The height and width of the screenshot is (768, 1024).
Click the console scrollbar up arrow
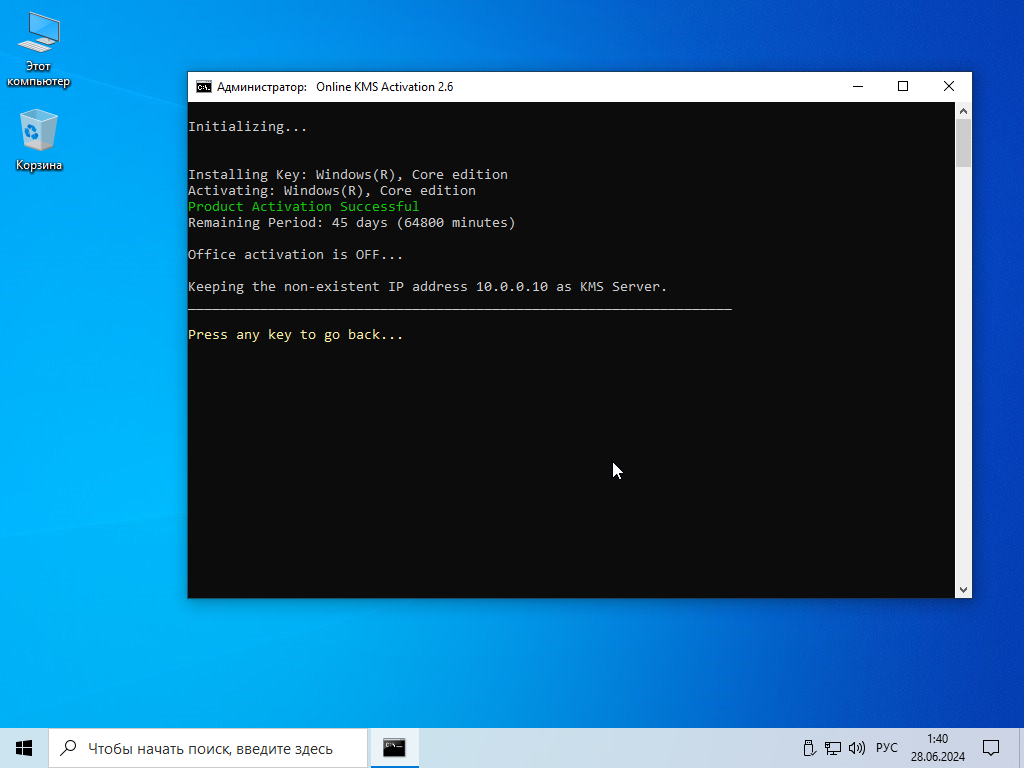point(963,110)
